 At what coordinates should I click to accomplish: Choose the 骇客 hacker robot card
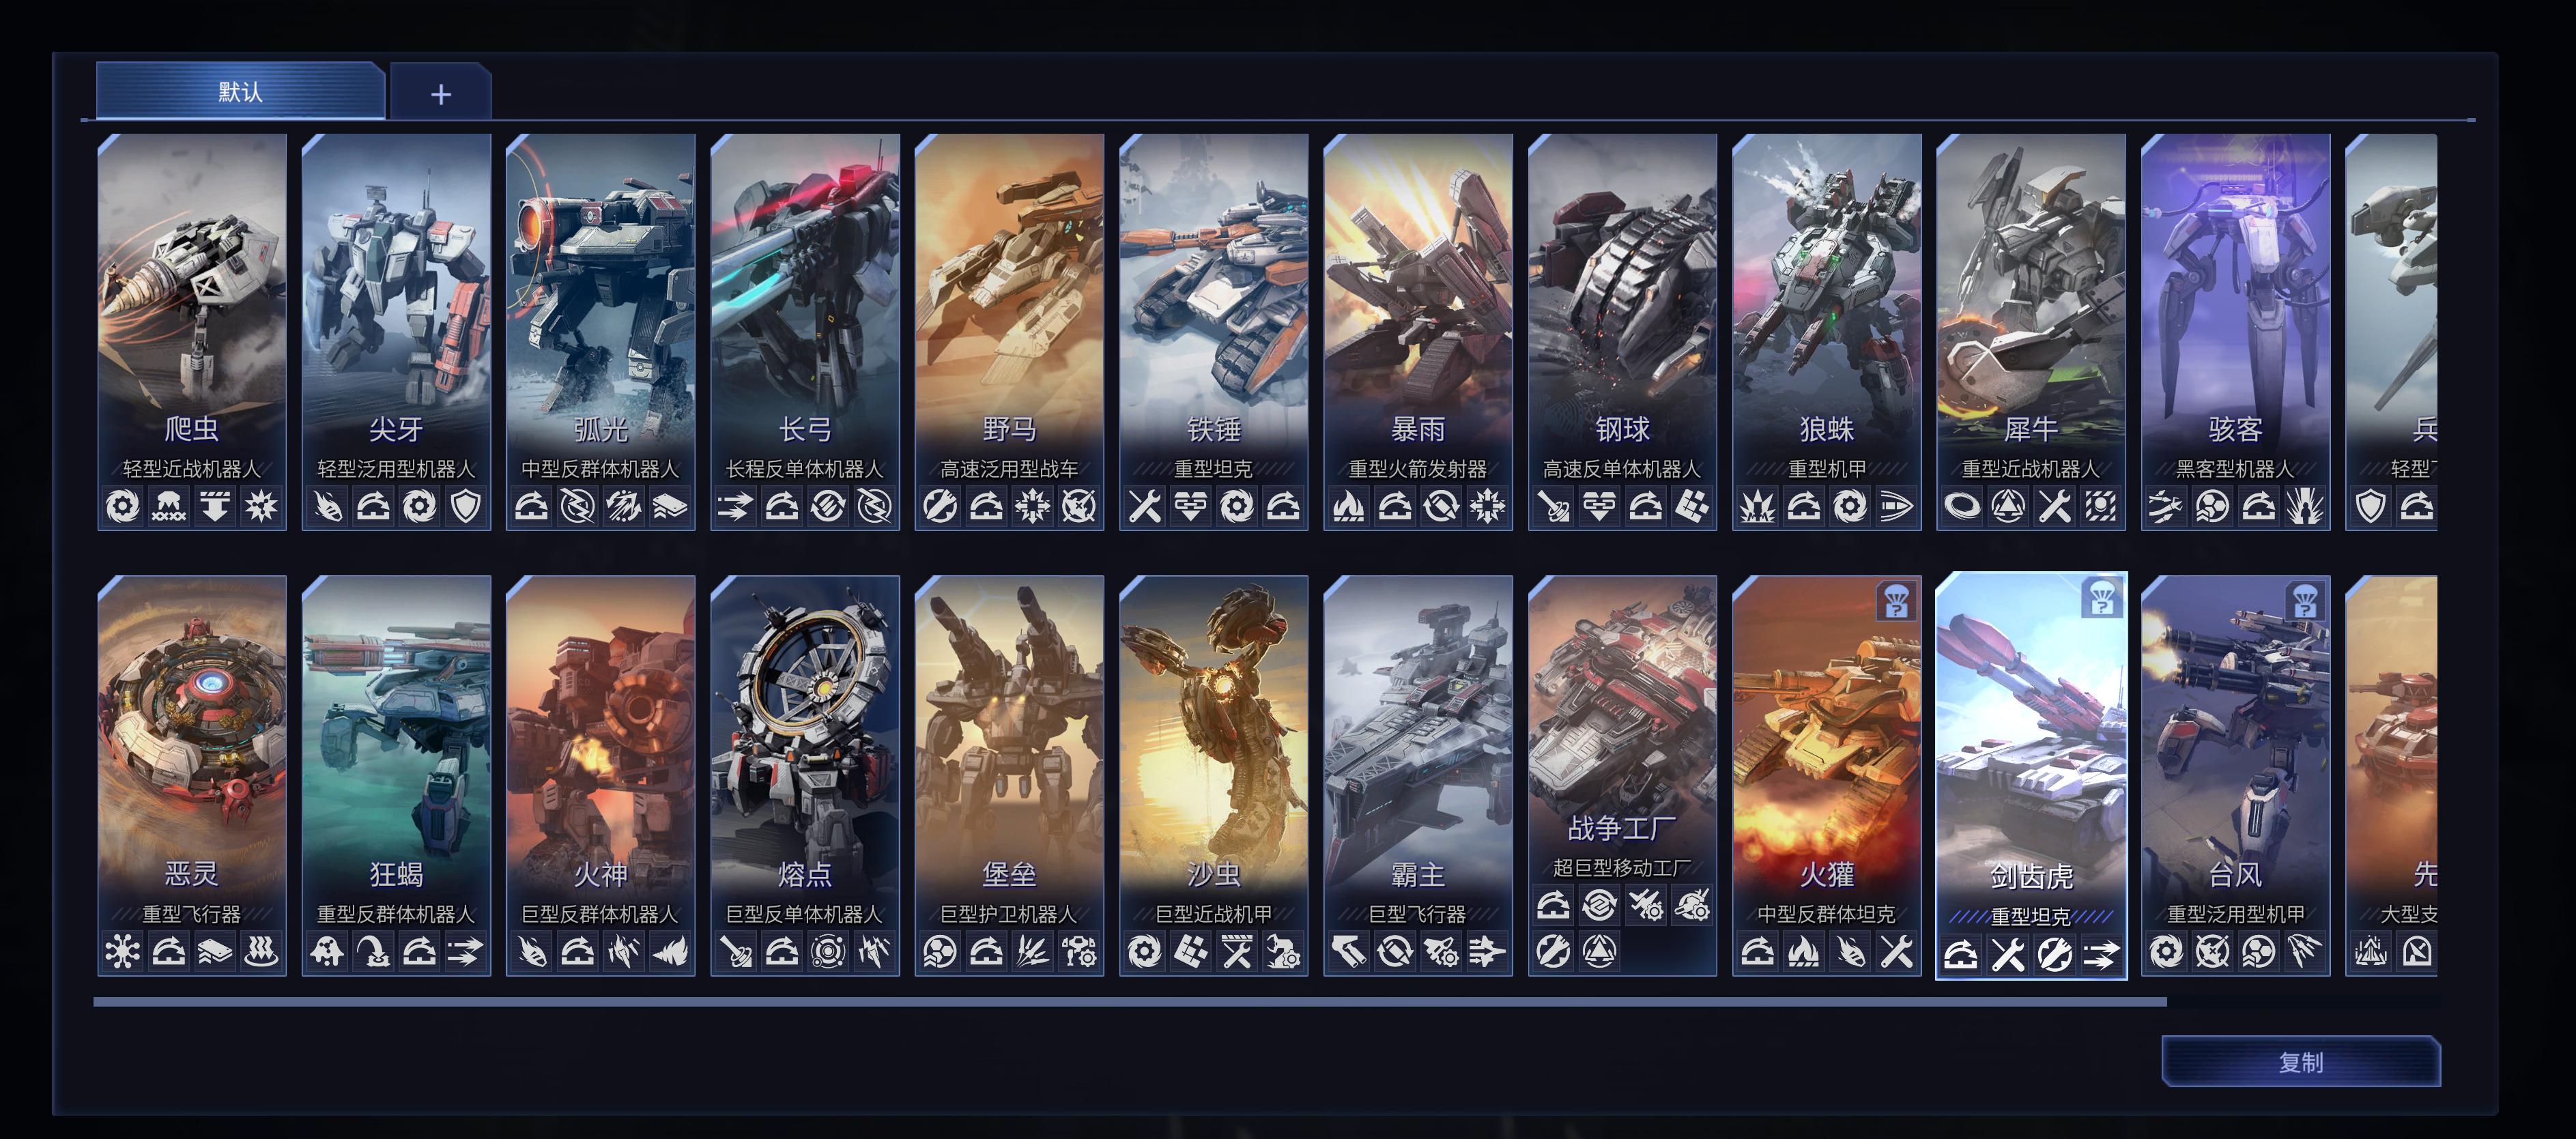coord(2235,332)
